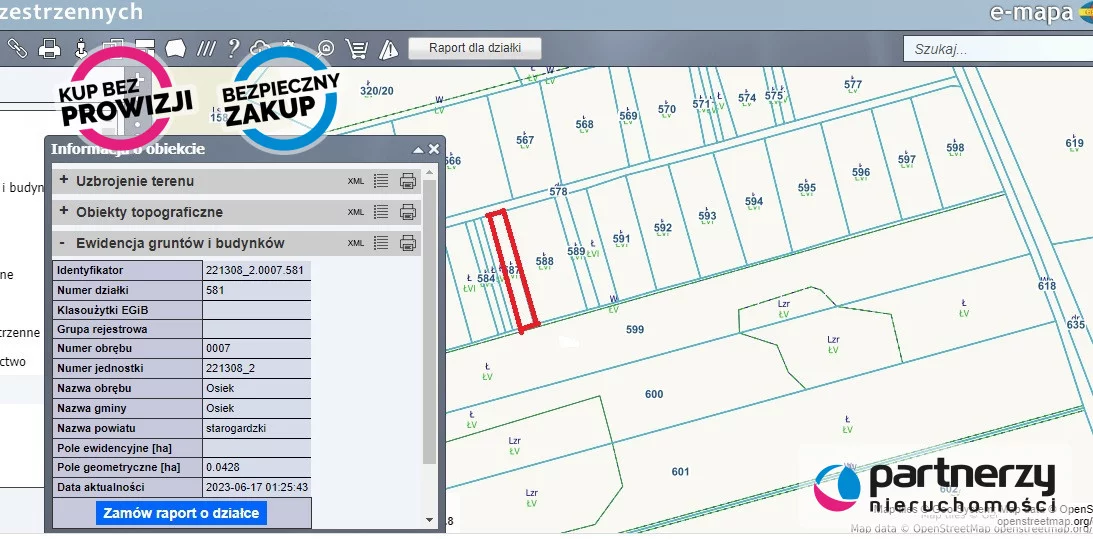The width and height of the screenshot is (1093, 539).
Task: Expand the Obiekty topograficzne section
Action: [x=64, y=212]
